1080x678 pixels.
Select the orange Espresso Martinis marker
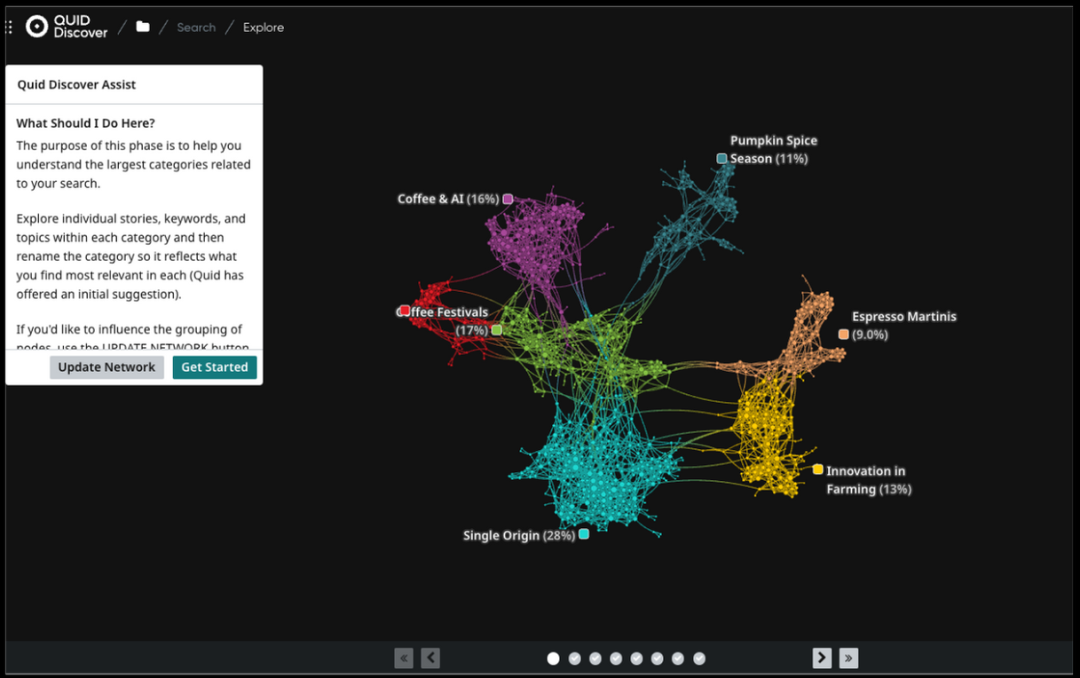point(843,334)
